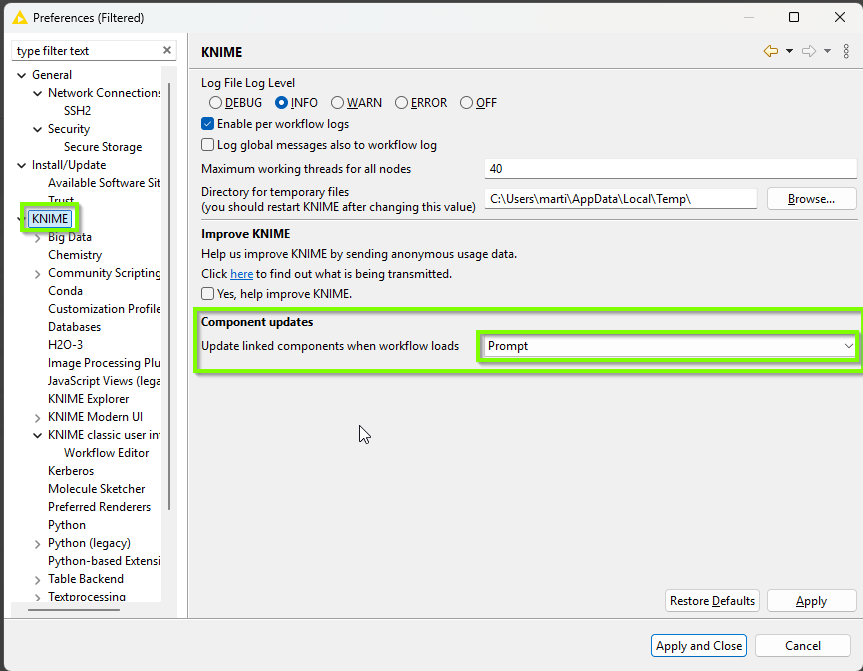The image size is (863, 671).
Task: Select Workflow Editor in preferences tree
Action: [106, 453]
